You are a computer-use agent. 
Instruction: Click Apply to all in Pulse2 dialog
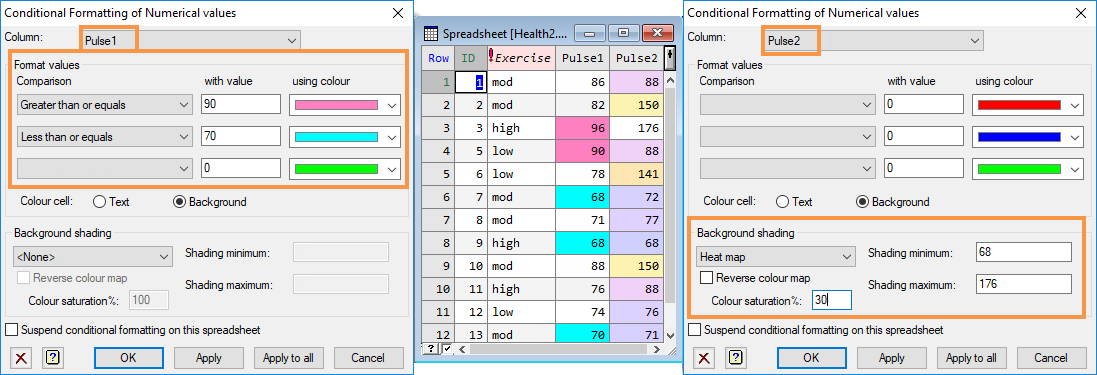971,358
